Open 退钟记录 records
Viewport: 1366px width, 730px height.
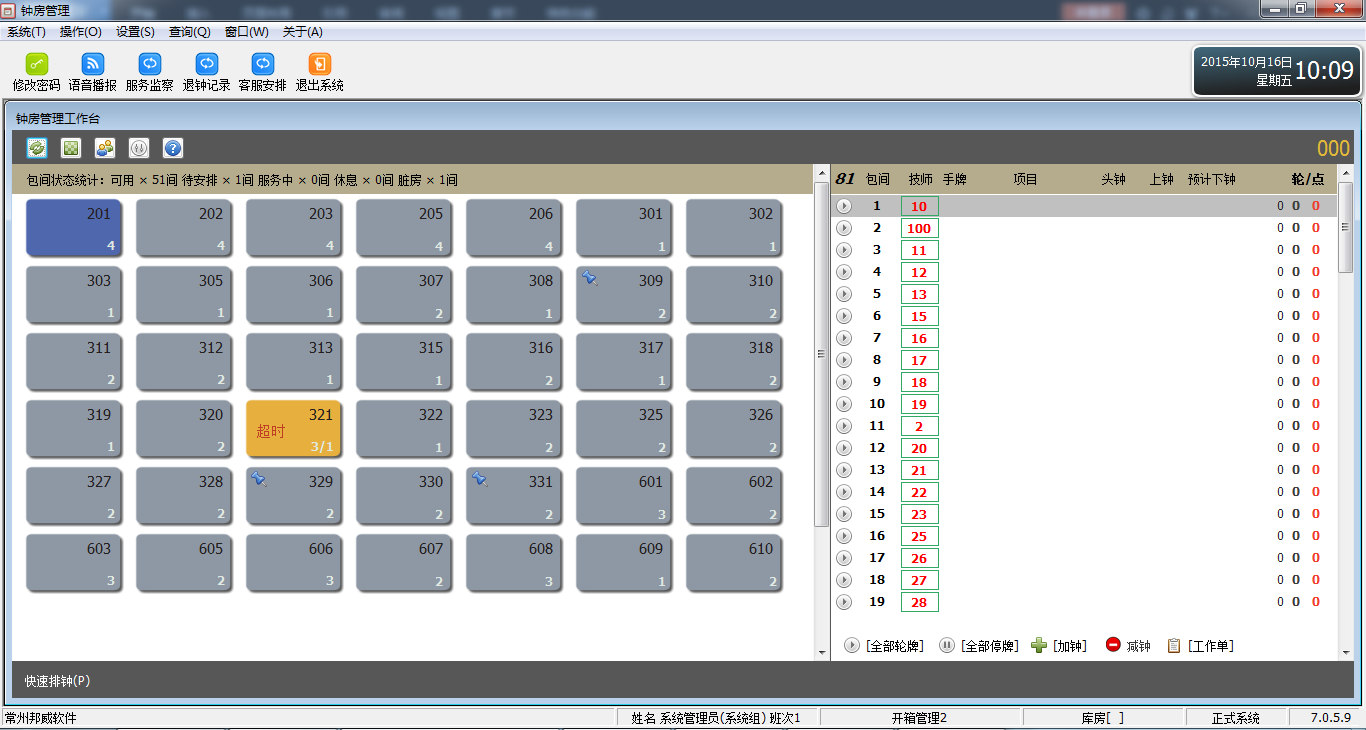[x=206, y=64]
